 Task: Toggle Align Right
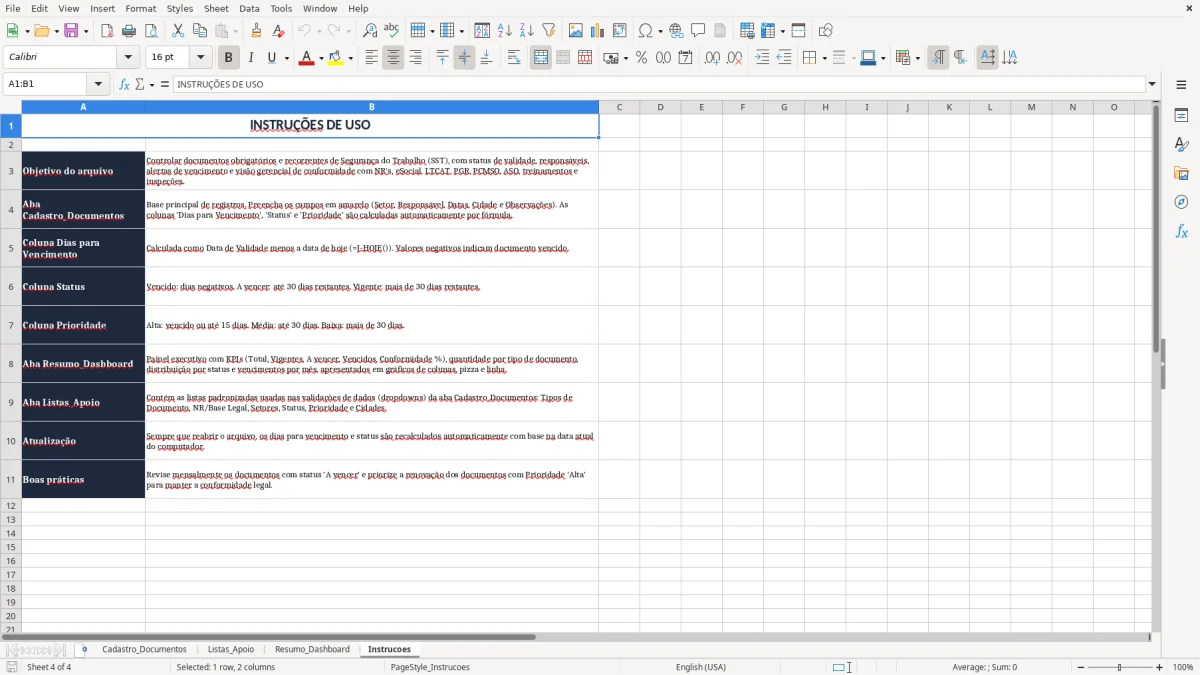point(415,58)
